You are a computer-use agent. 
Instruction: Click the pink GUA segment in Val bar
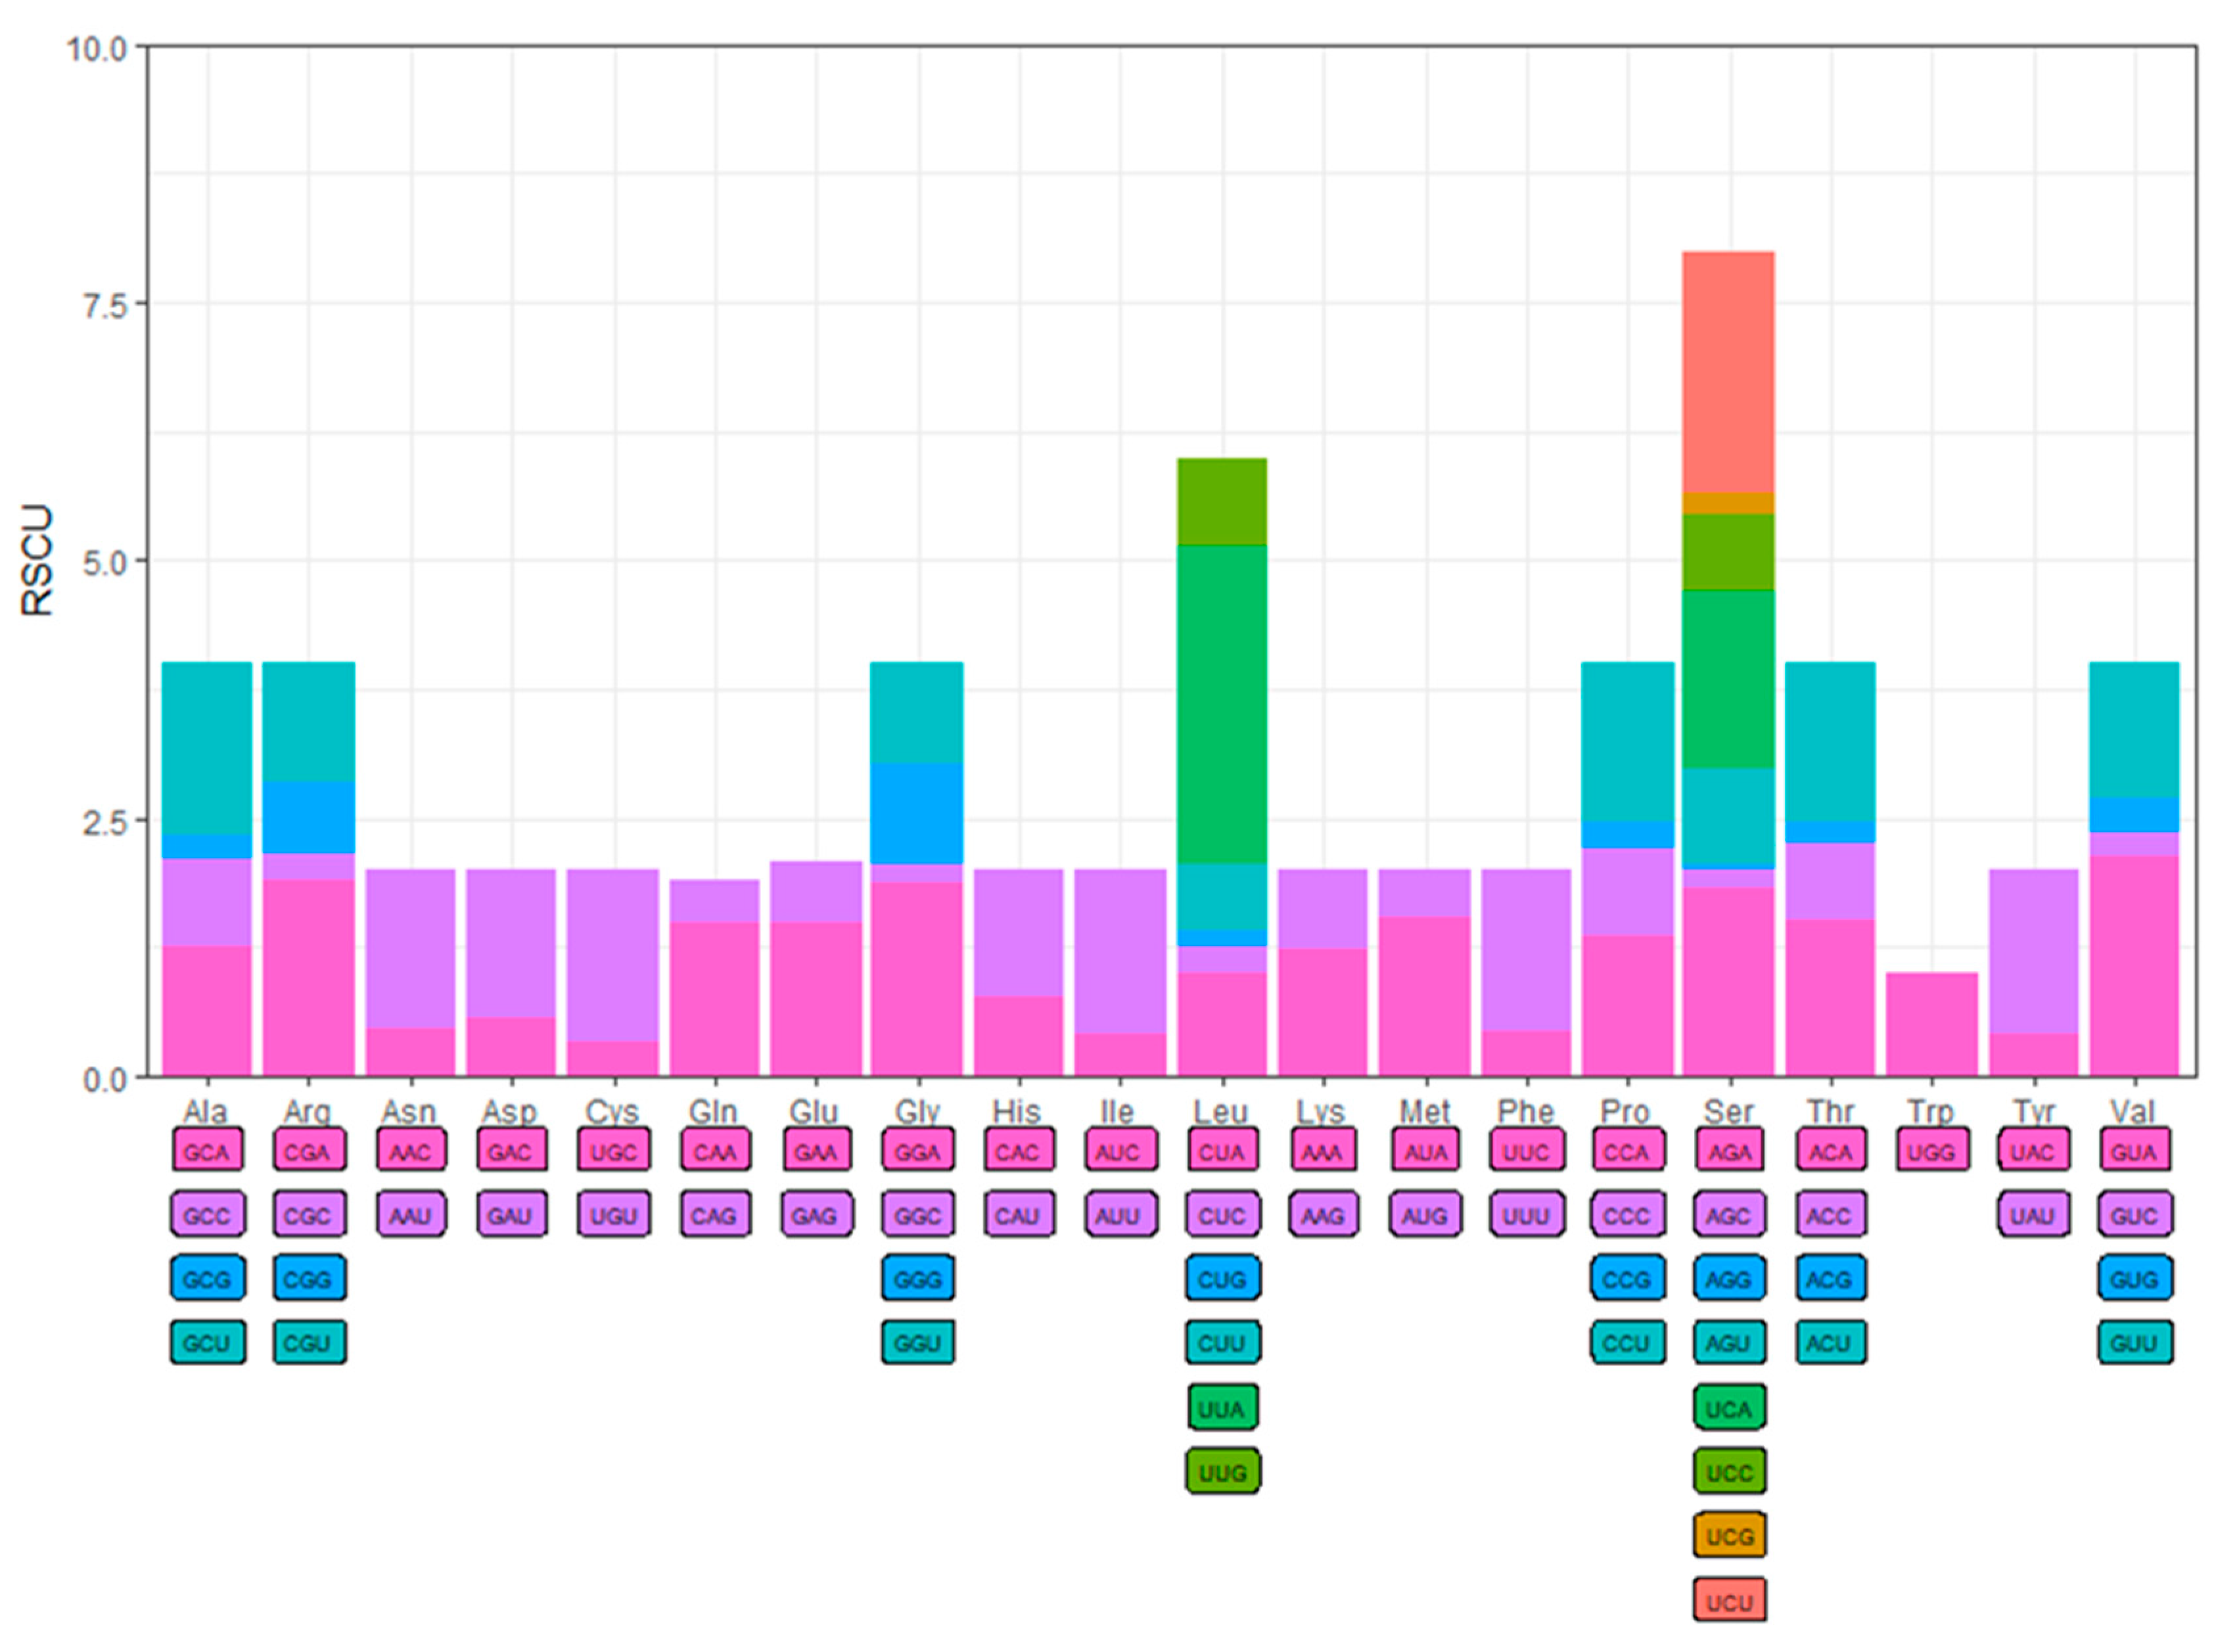2134,965
